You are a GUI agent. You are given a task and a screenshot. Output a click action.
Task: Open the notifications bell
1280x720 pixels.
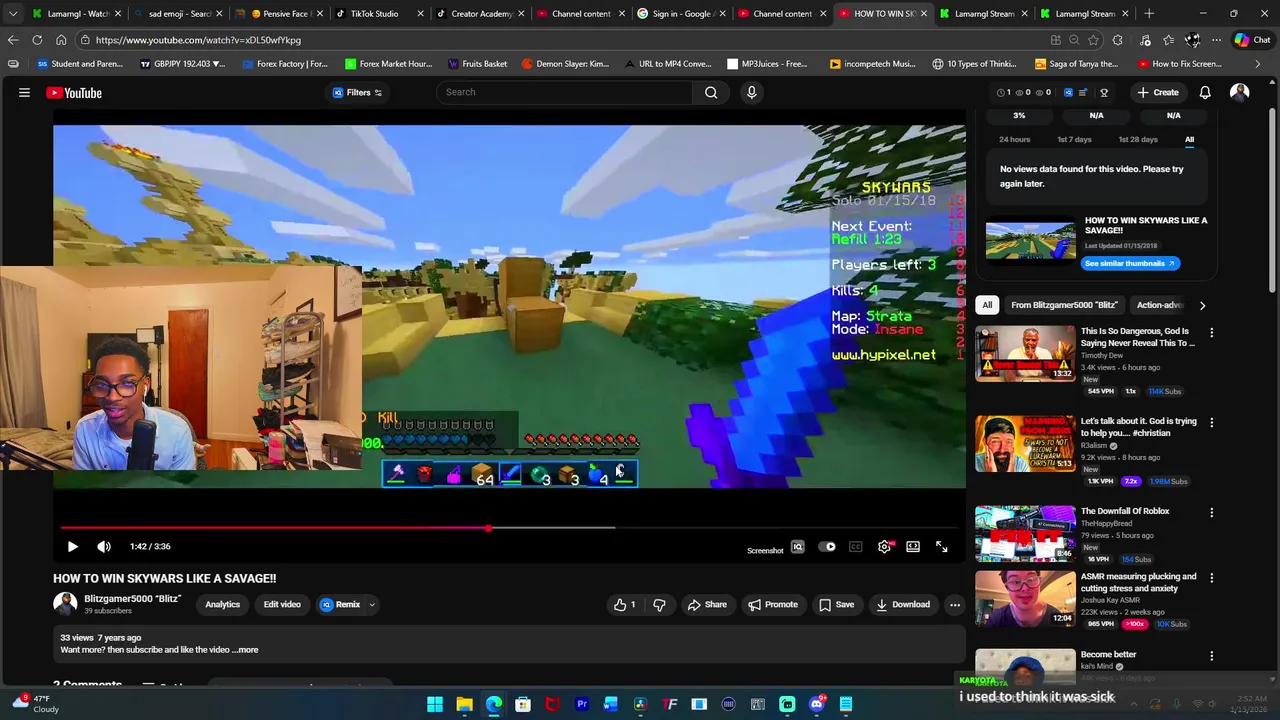coord(1205,92)
